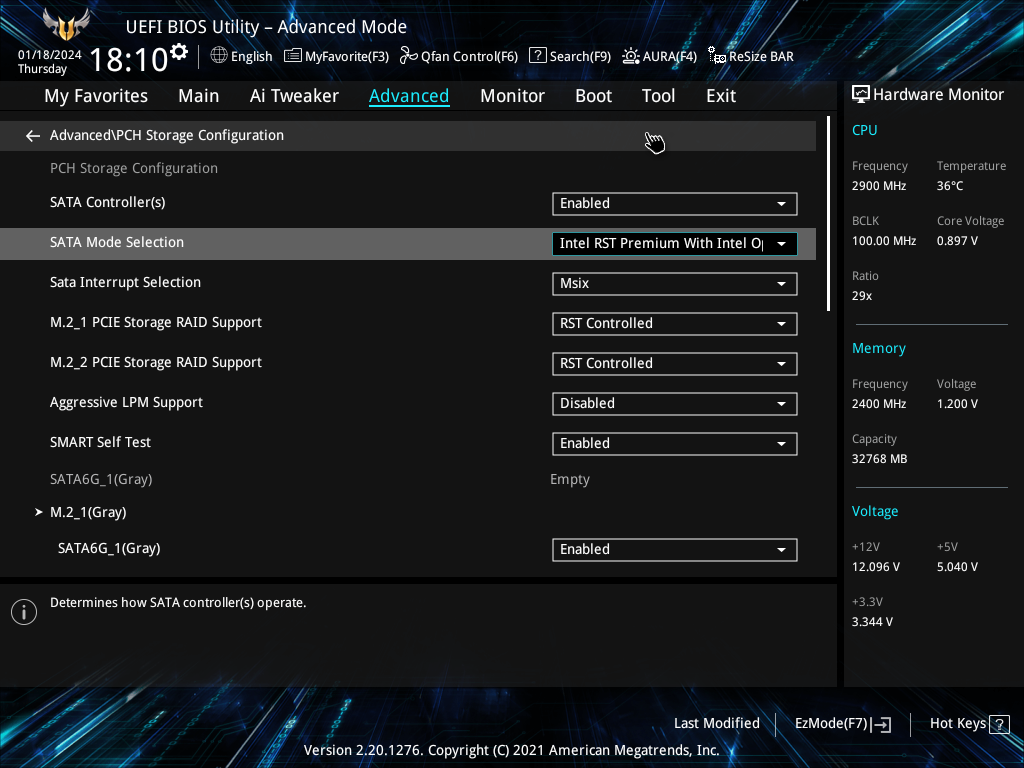Click the Search question mark icon
Screen dimensions: 1024x768
pyautogui.click(x=537, y=56)
